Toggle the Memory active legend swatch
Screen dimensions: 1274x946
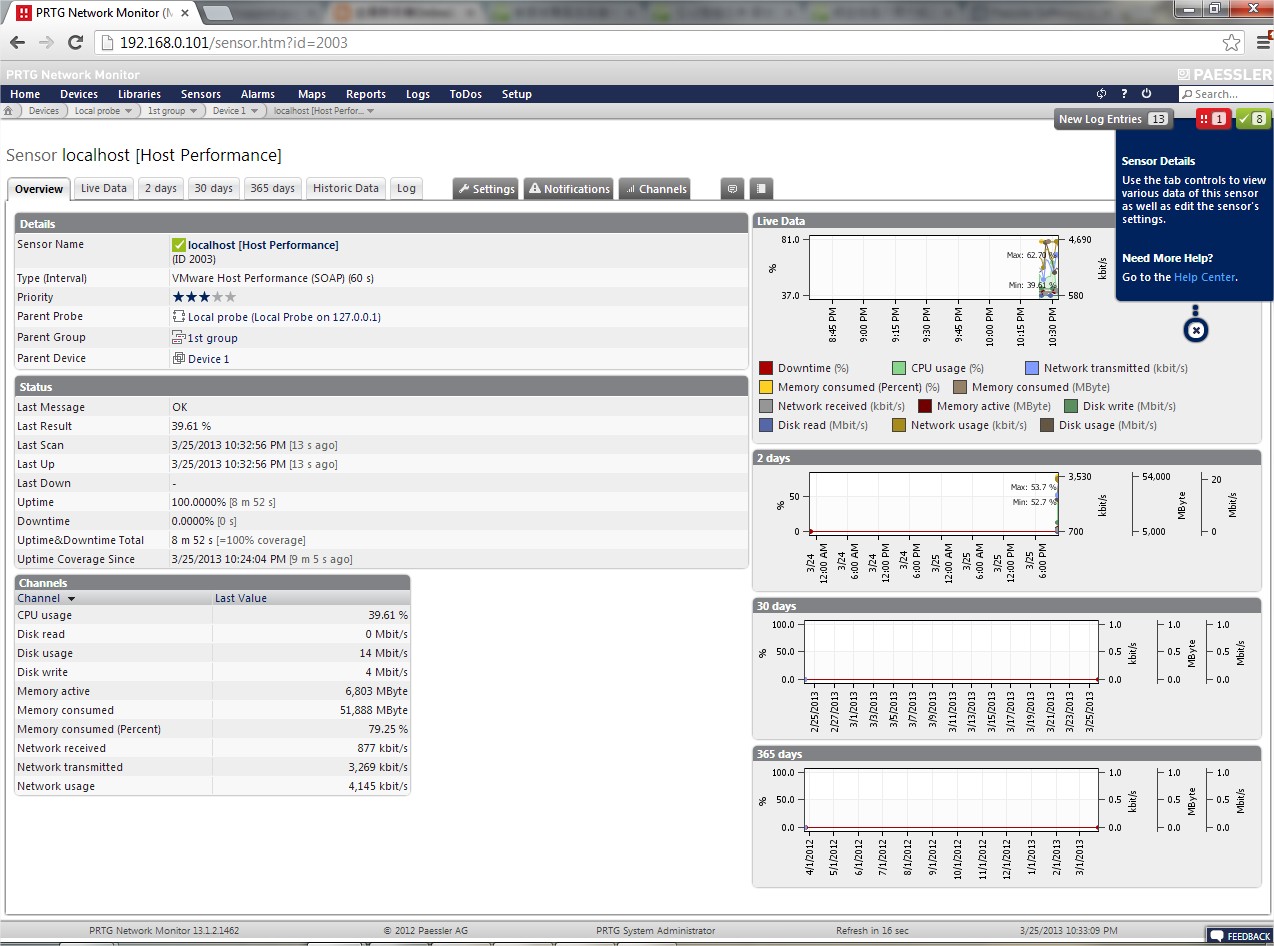pyautogui.click(x=925, y=406)
